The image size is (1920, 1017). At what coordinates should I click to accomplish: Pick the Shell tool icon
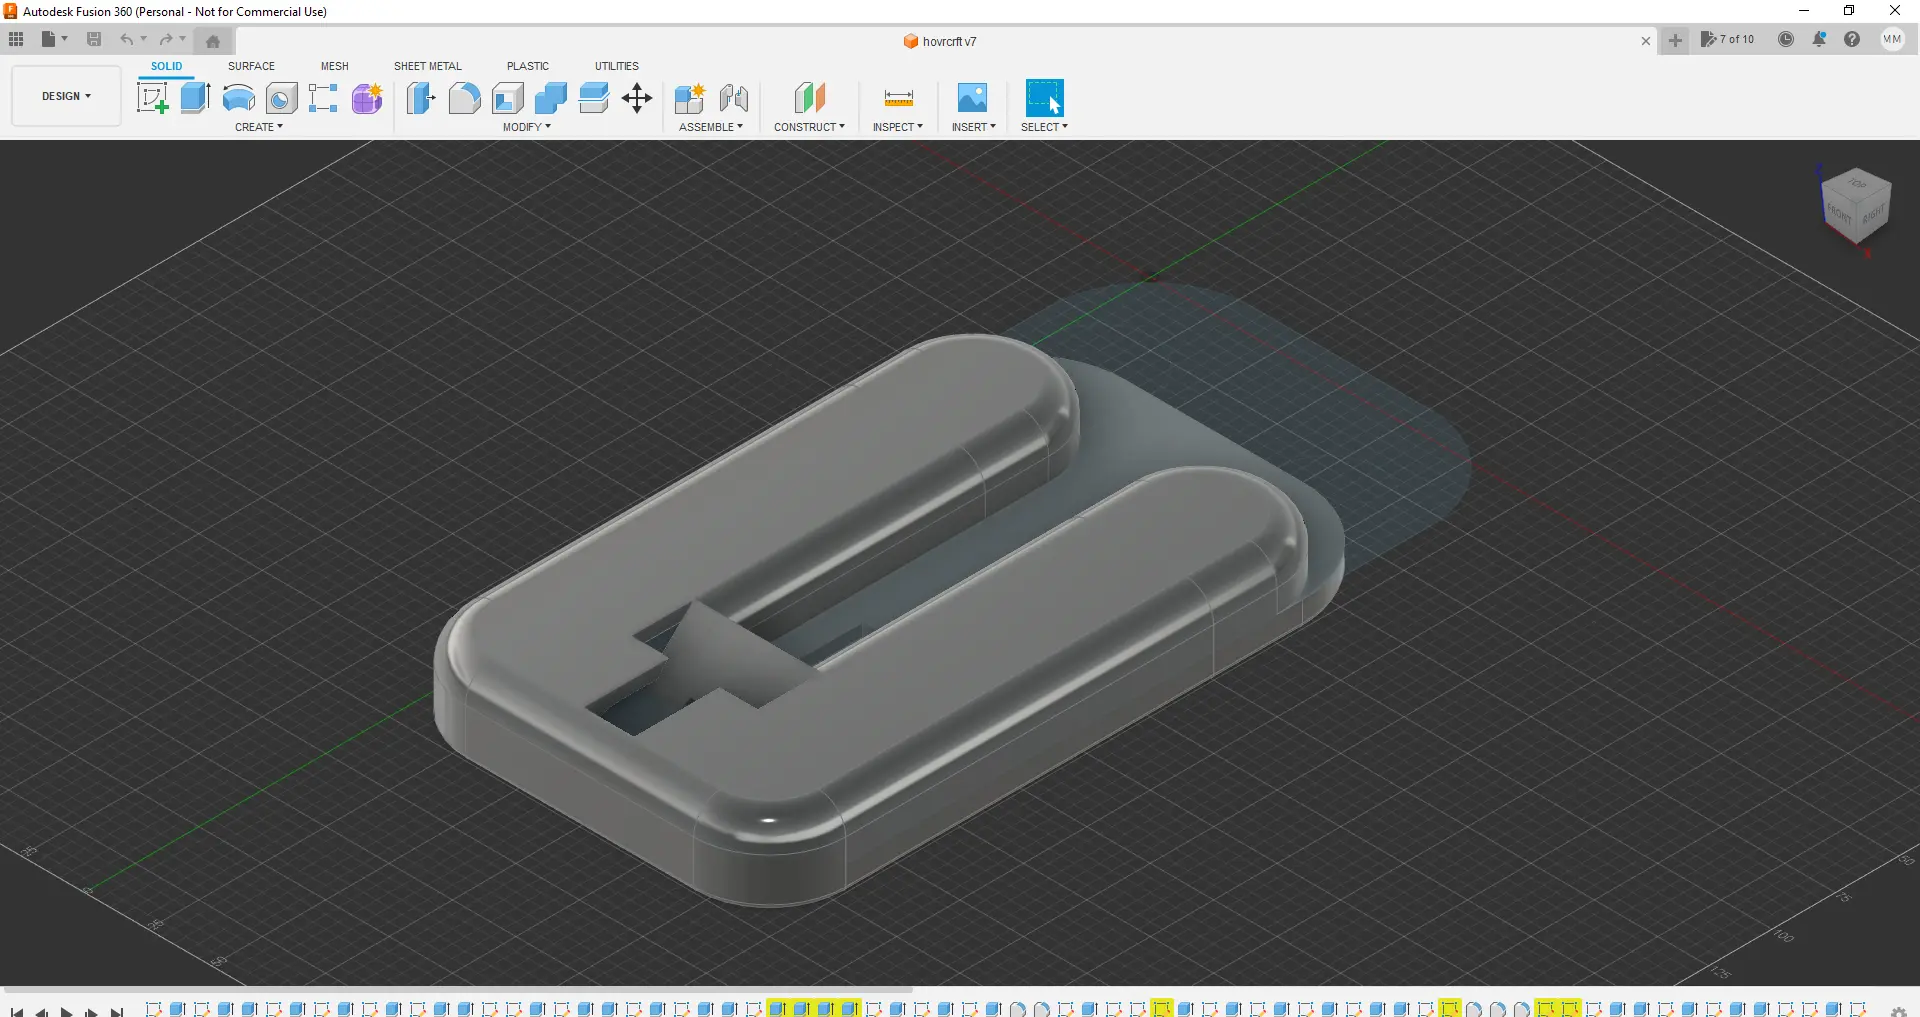tap(507, 98)
